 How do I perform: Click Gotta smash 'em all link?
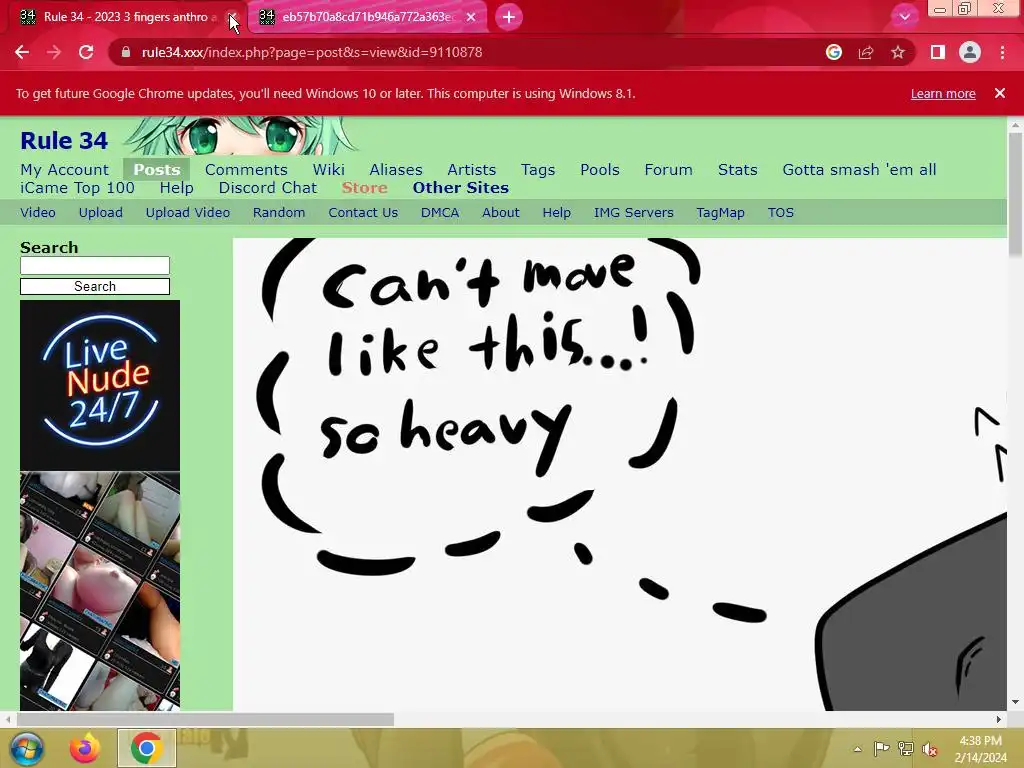coord(859,170)
